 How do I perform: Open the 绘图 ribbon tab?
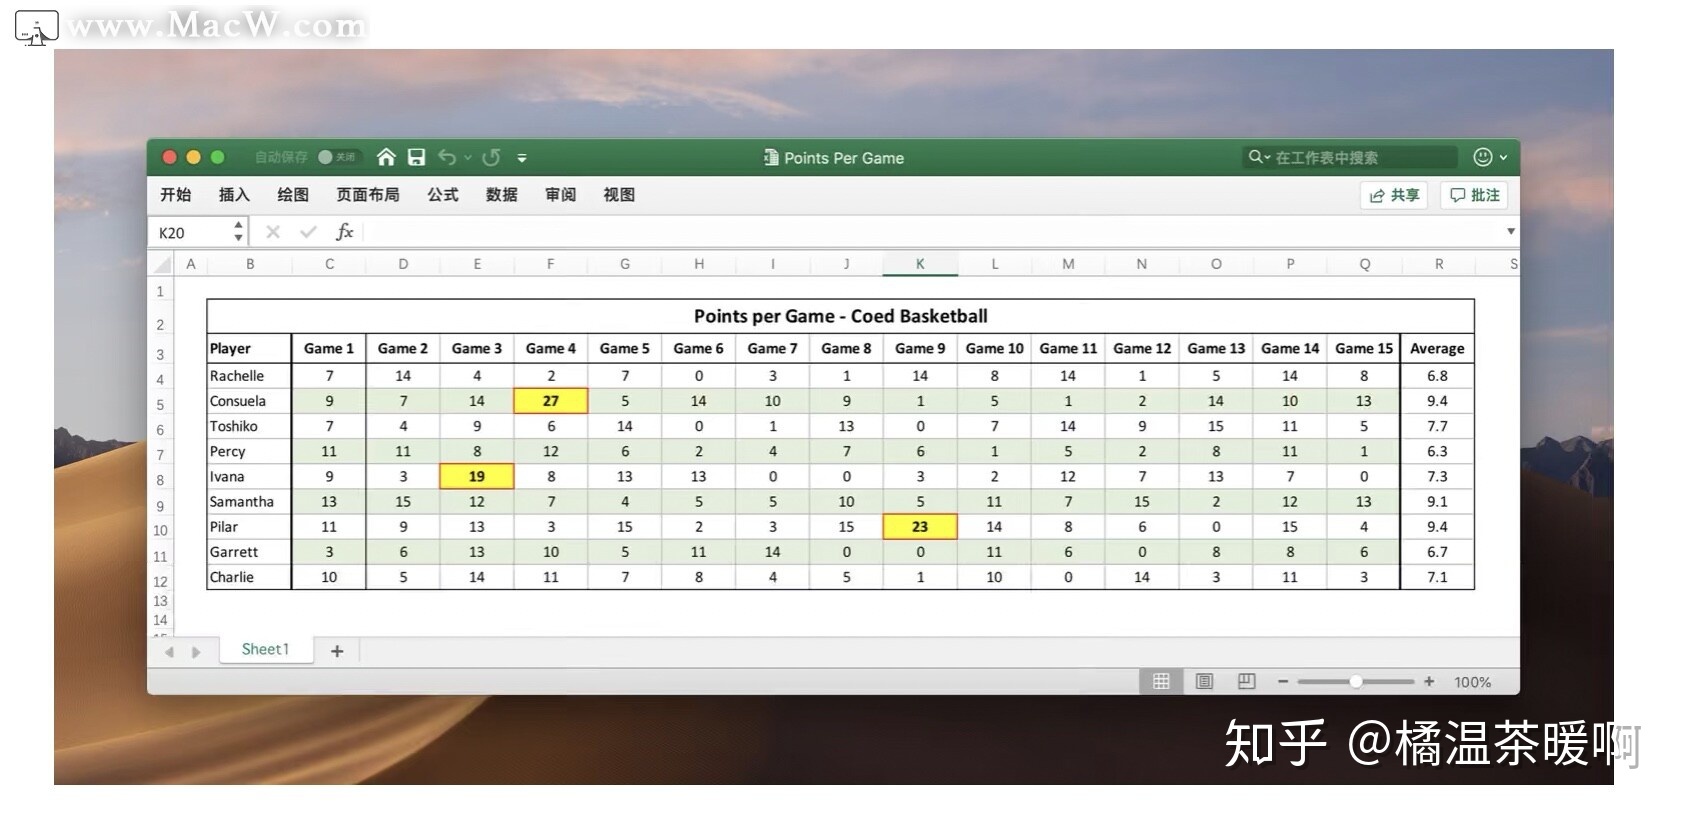pyautogui.click(x=293, y=194)
